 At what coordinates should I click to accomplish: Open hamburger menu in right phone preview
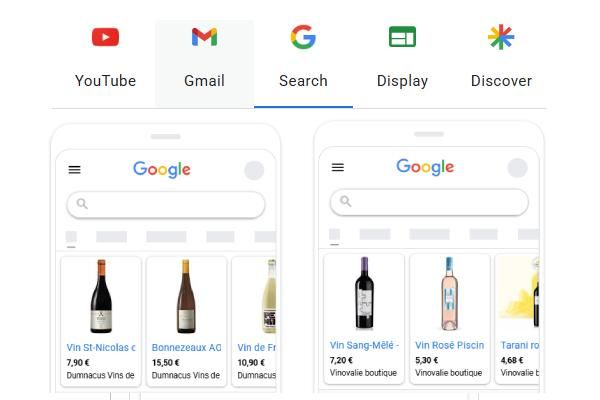click(338, 167)
